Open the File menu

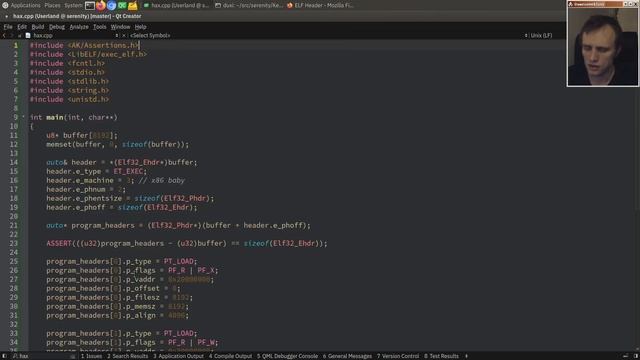(x=8, y=27)
